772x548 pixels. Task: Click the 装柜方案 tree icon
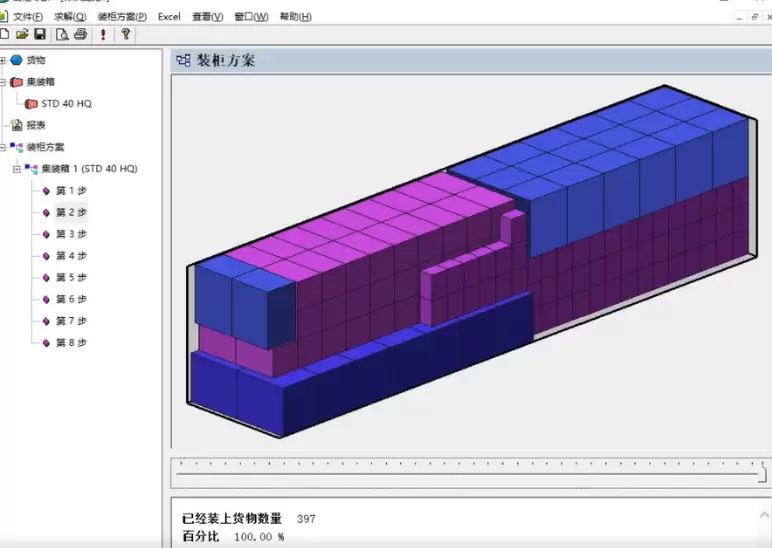tap(17, 147)
